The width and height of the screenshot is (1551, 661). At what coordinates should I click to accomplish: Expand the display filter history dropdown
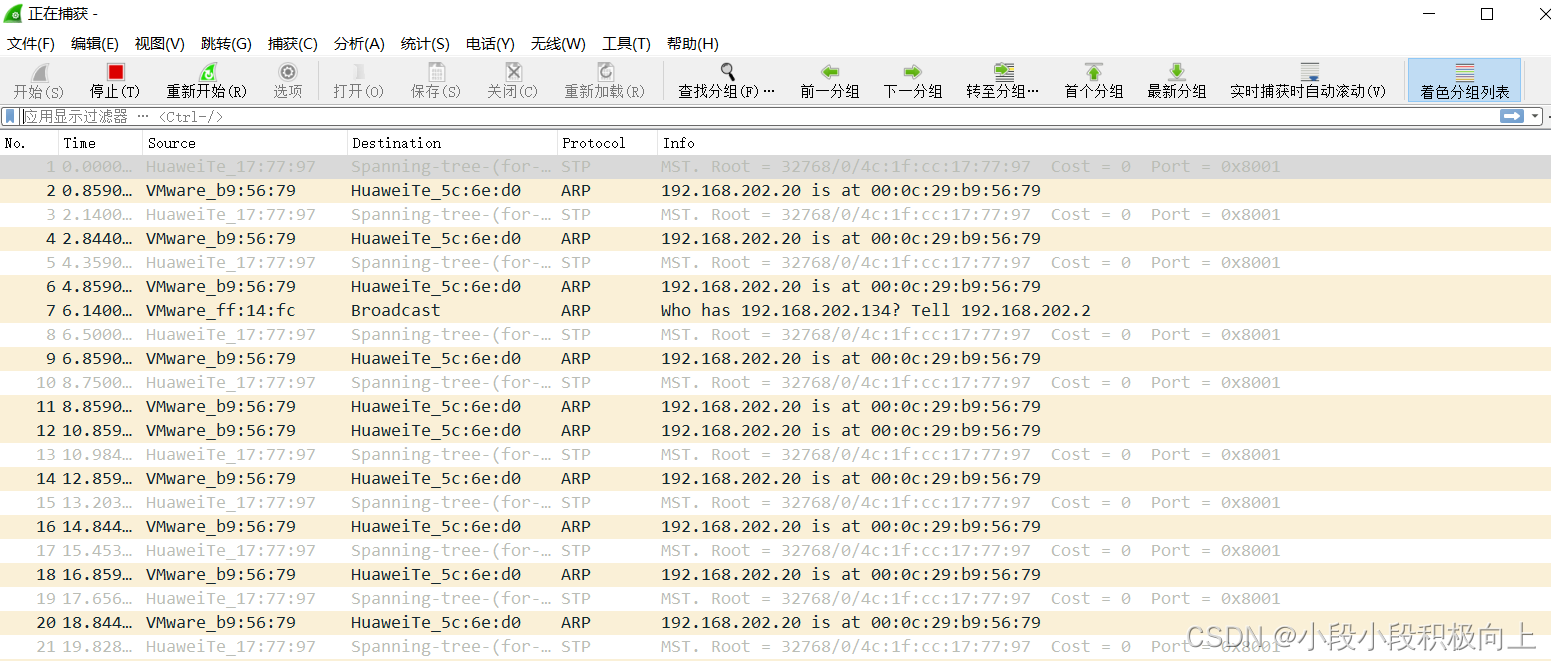1535,117
